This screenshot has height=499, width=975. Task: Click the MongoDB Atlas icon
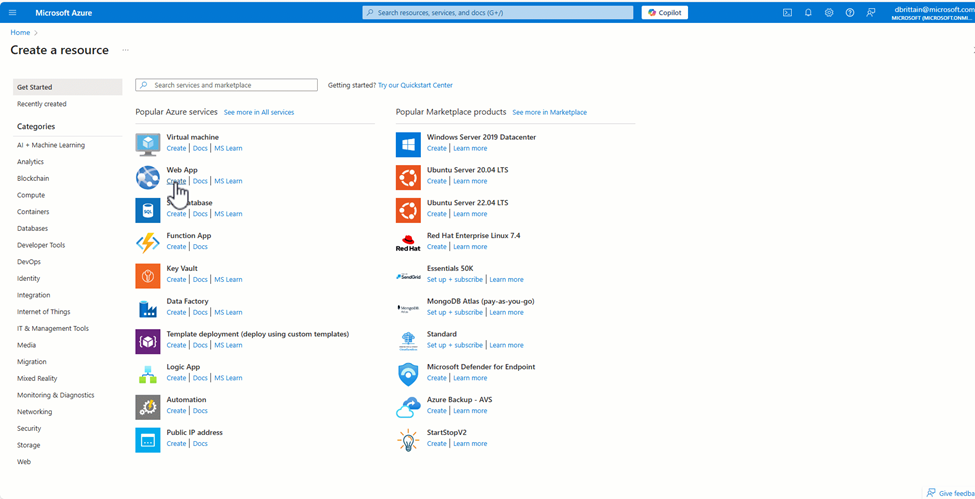pyautogui.click(x=408, y=309)
